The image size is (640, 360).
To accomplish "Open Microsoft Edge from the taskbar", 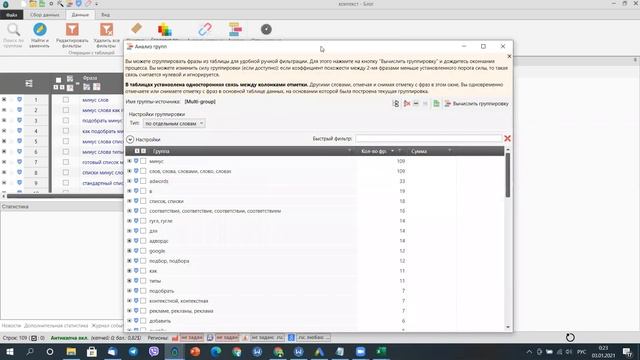I will click(x=216, y=351).
